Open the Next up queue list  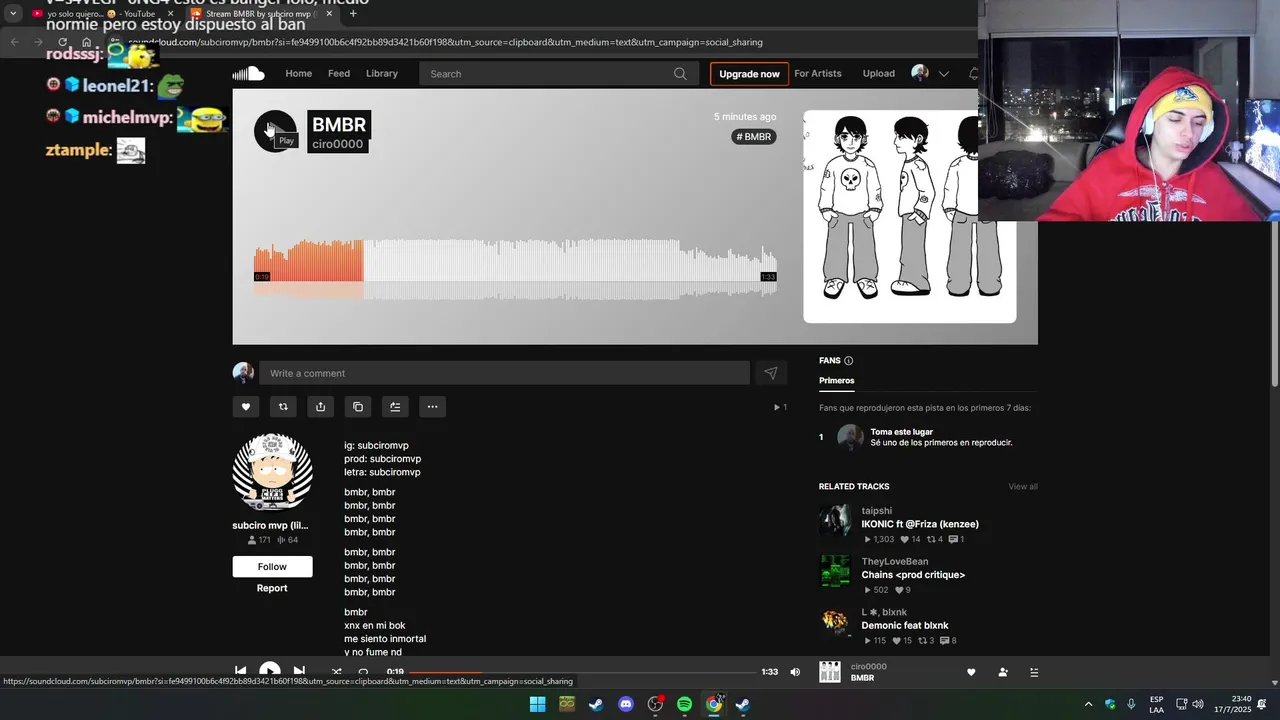point(1034,673)
